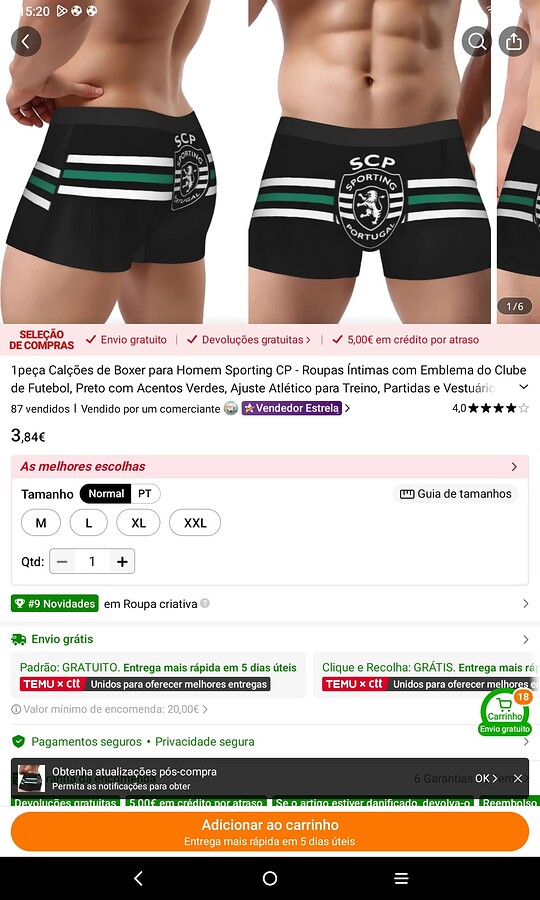Tap the Android home circle button
Screen dimensions: 540x900
(x=270, y=878)
